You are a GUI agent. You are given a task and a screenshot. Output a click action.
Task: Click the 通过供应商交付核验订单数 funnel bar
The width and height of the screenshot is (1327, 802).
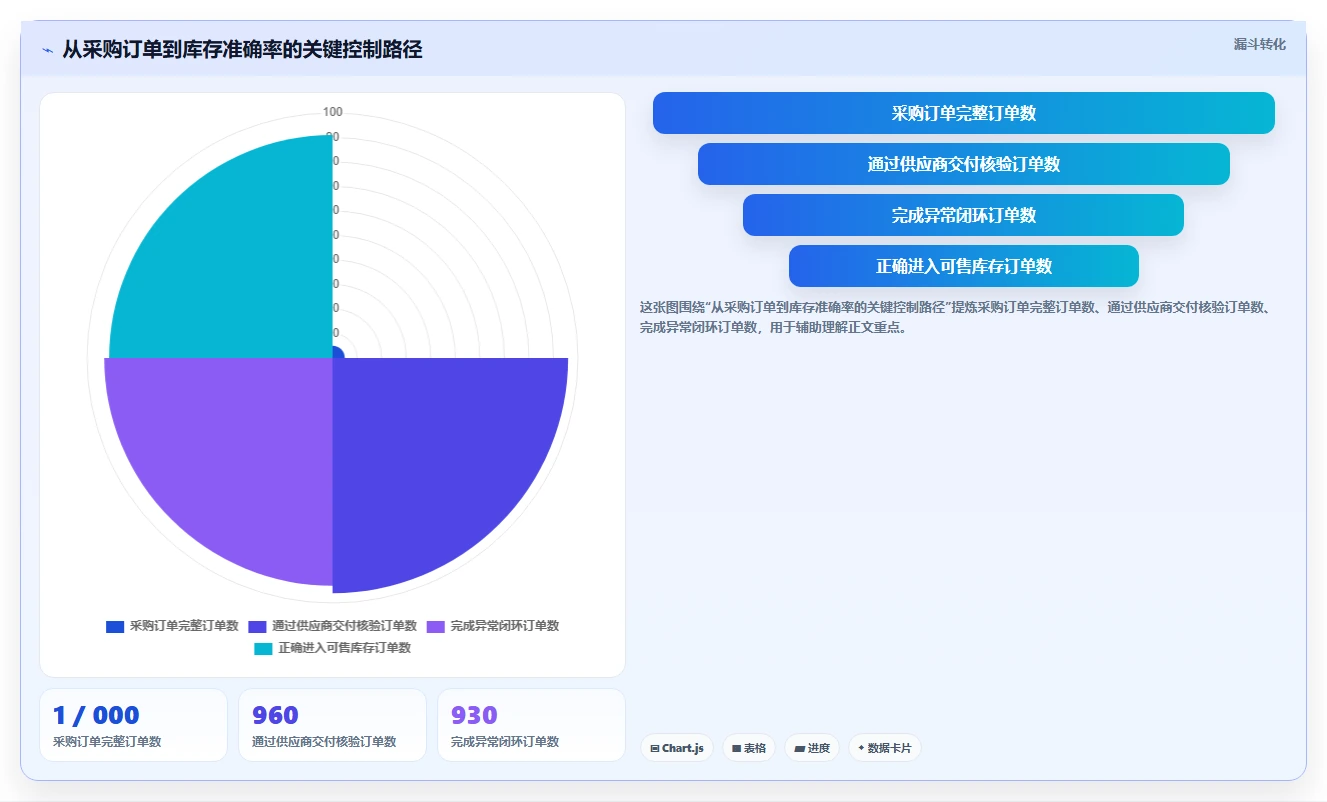(x=964, y=164)
